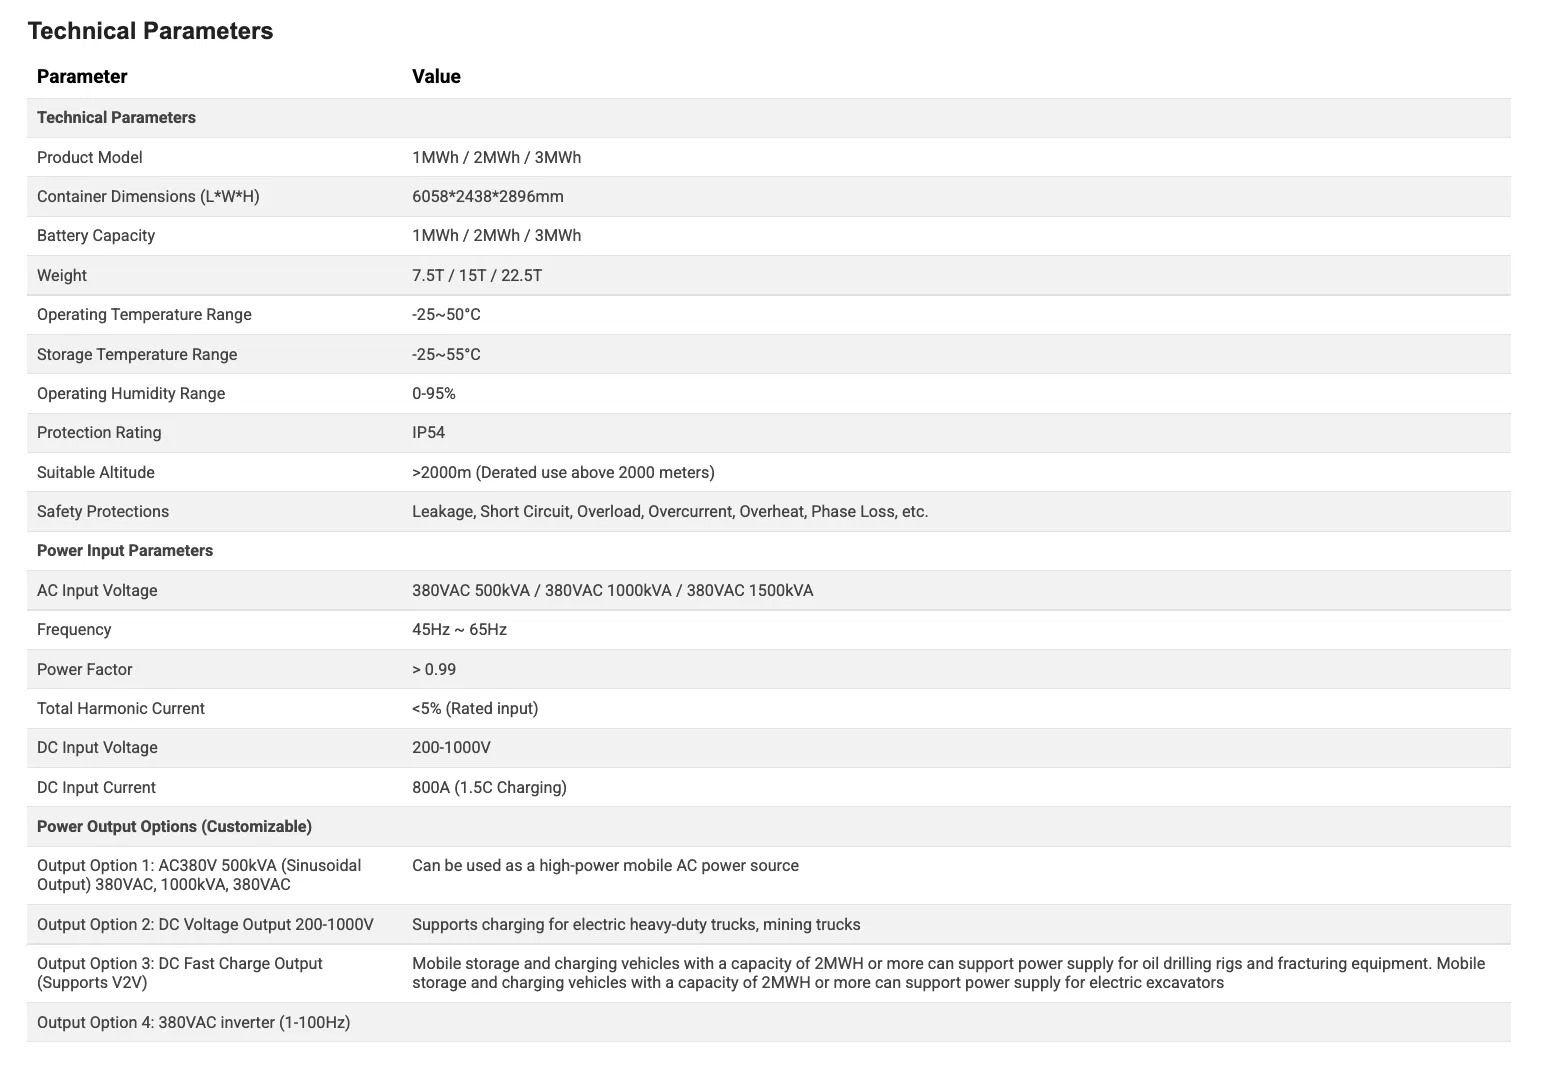Click the Suitable Altitude row label
The width and height of the screenshot is (1546, 1082).
(x=96, y=472)
